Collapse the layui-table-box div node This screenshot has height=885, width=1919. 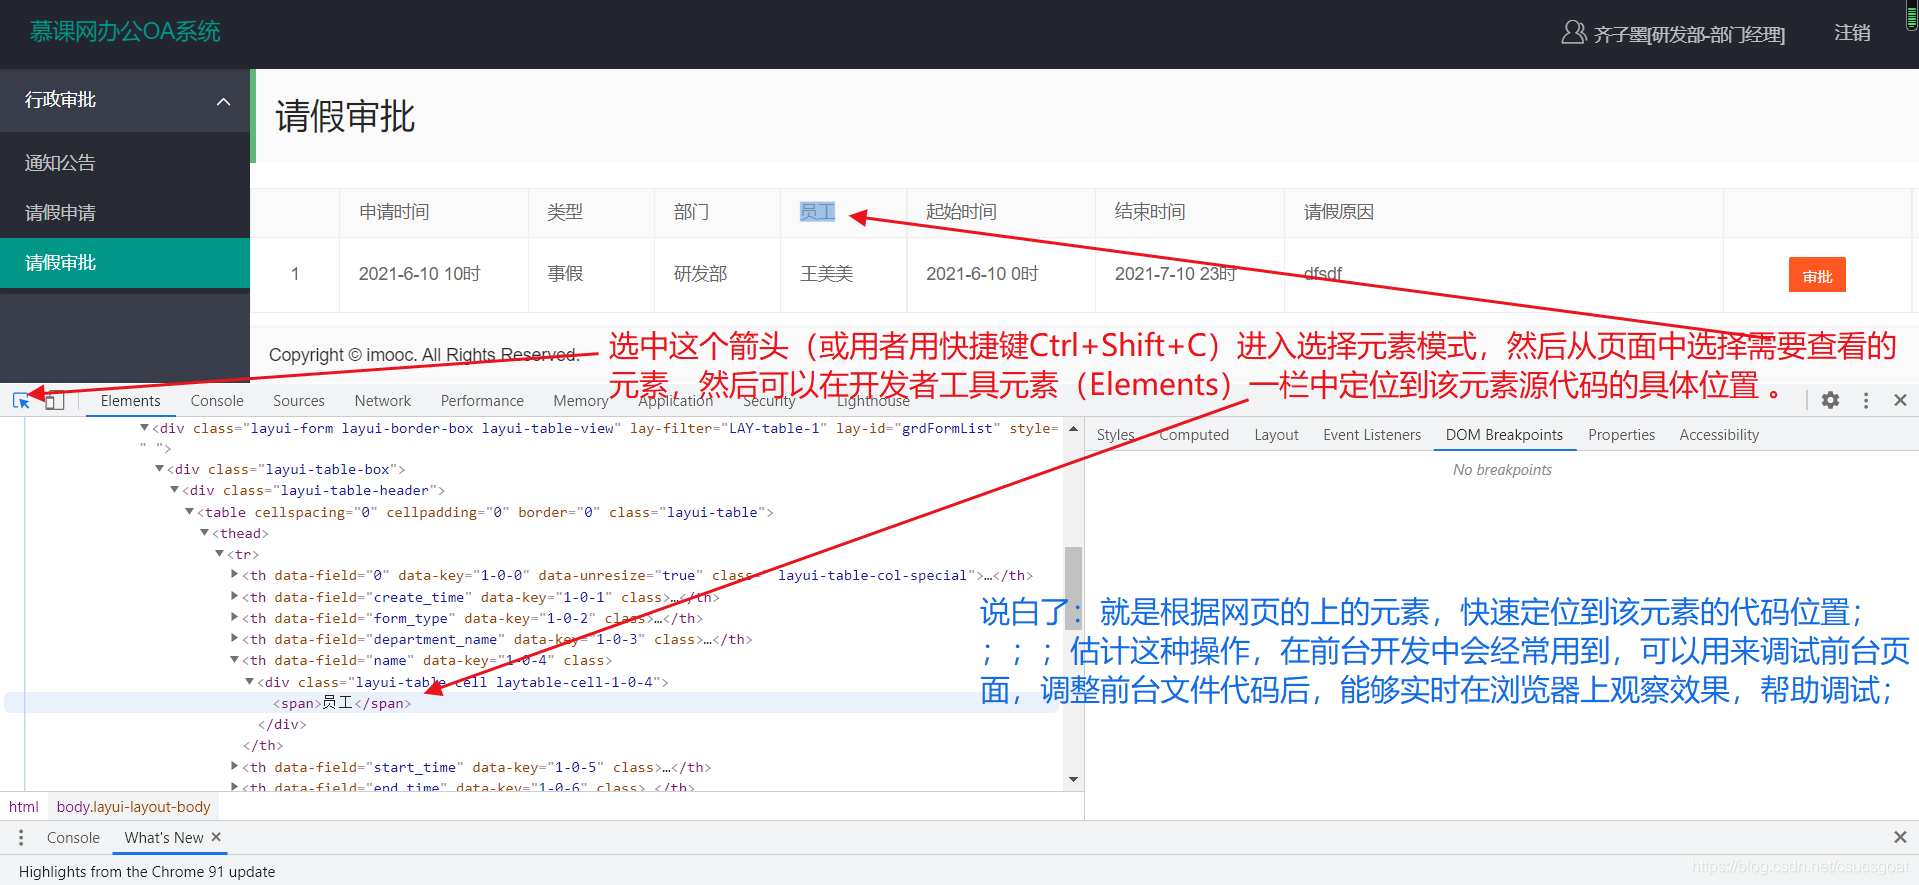160,468
